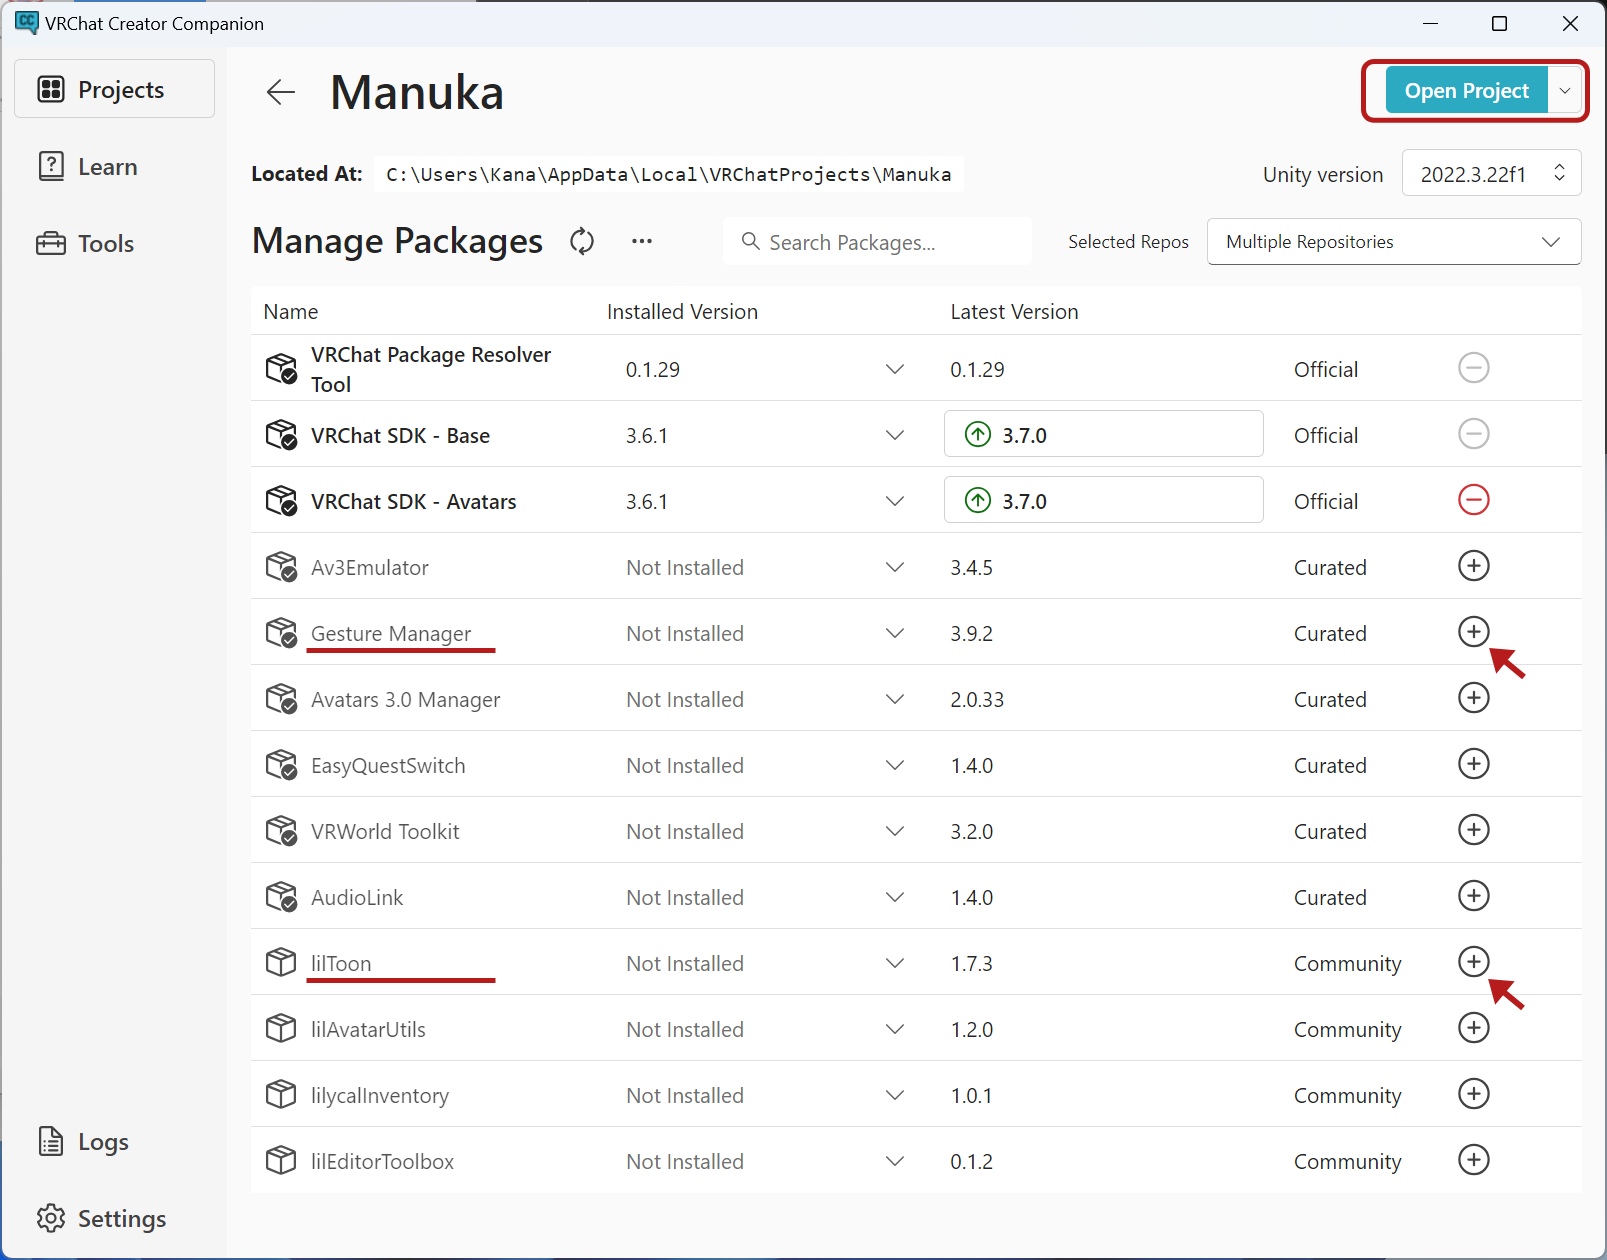This screenshot has width=1607, height=1260.
Task: Click Not Installed in the lilAvatarUtils row
Action: 685,1029
